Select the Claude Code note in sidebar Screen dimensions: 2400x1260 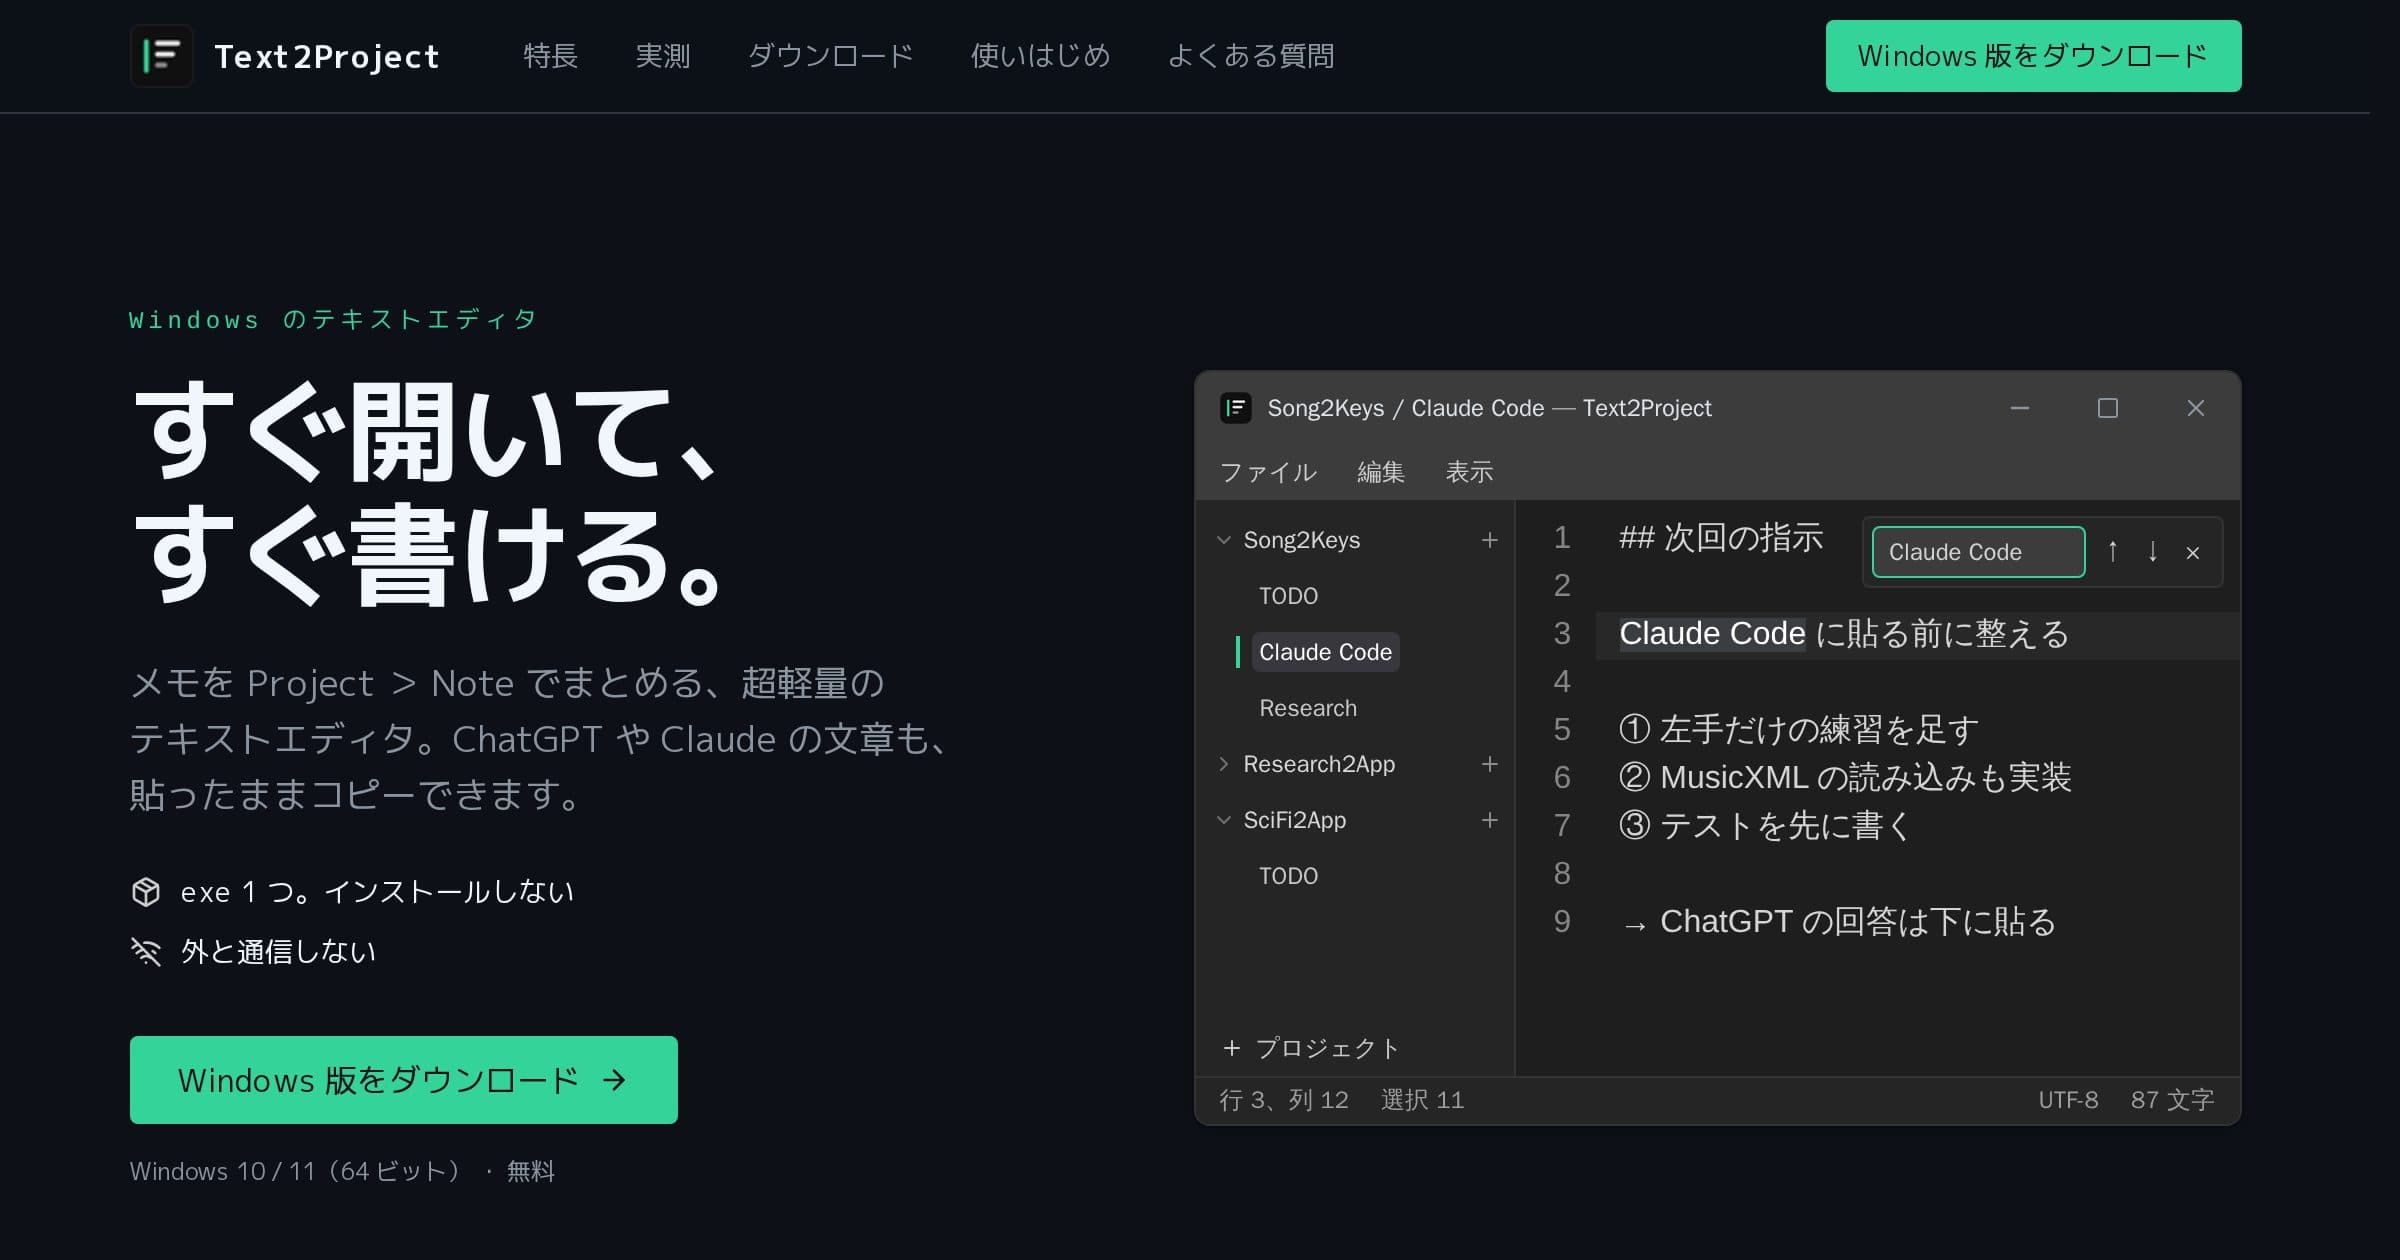click(1325, 652)
